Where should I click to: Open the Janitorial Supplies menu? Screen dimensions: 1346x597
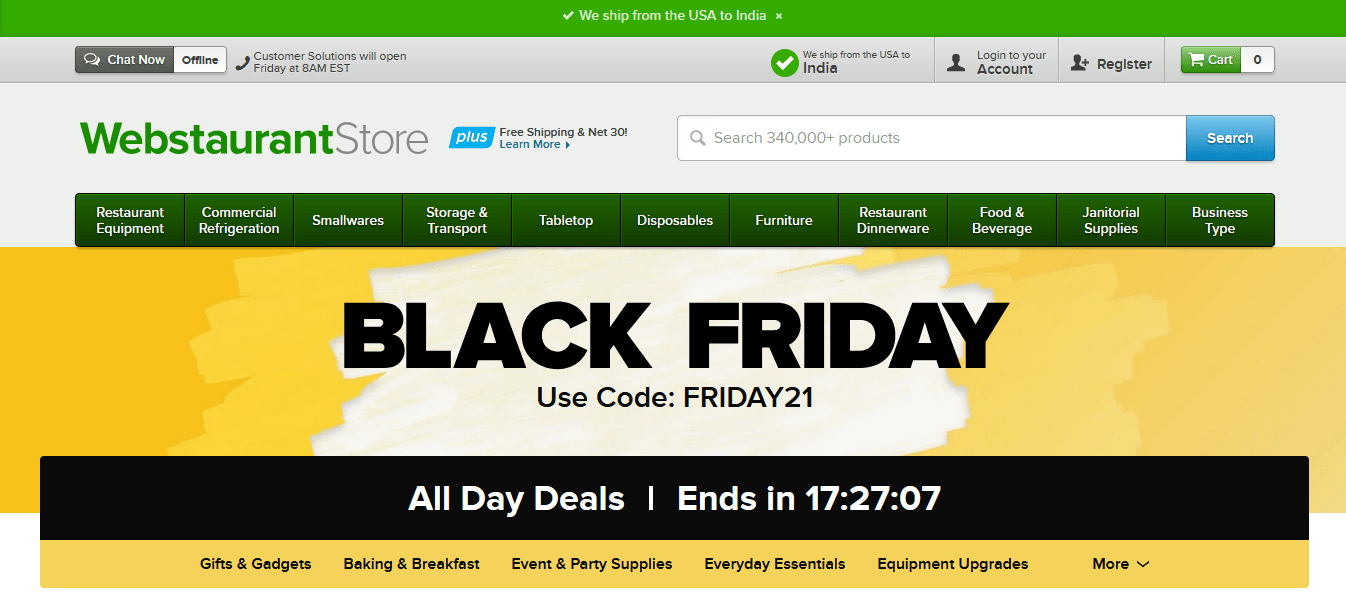tap(1111, 220)
